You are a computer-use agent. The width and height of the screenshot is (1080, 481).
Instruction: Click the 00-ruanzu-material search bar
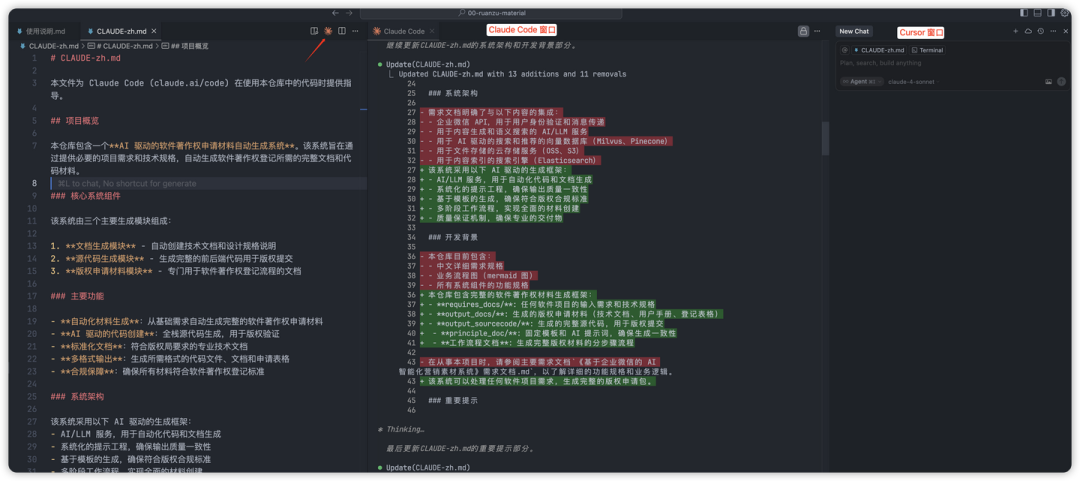pyautogui.click(x=490, y=12)
